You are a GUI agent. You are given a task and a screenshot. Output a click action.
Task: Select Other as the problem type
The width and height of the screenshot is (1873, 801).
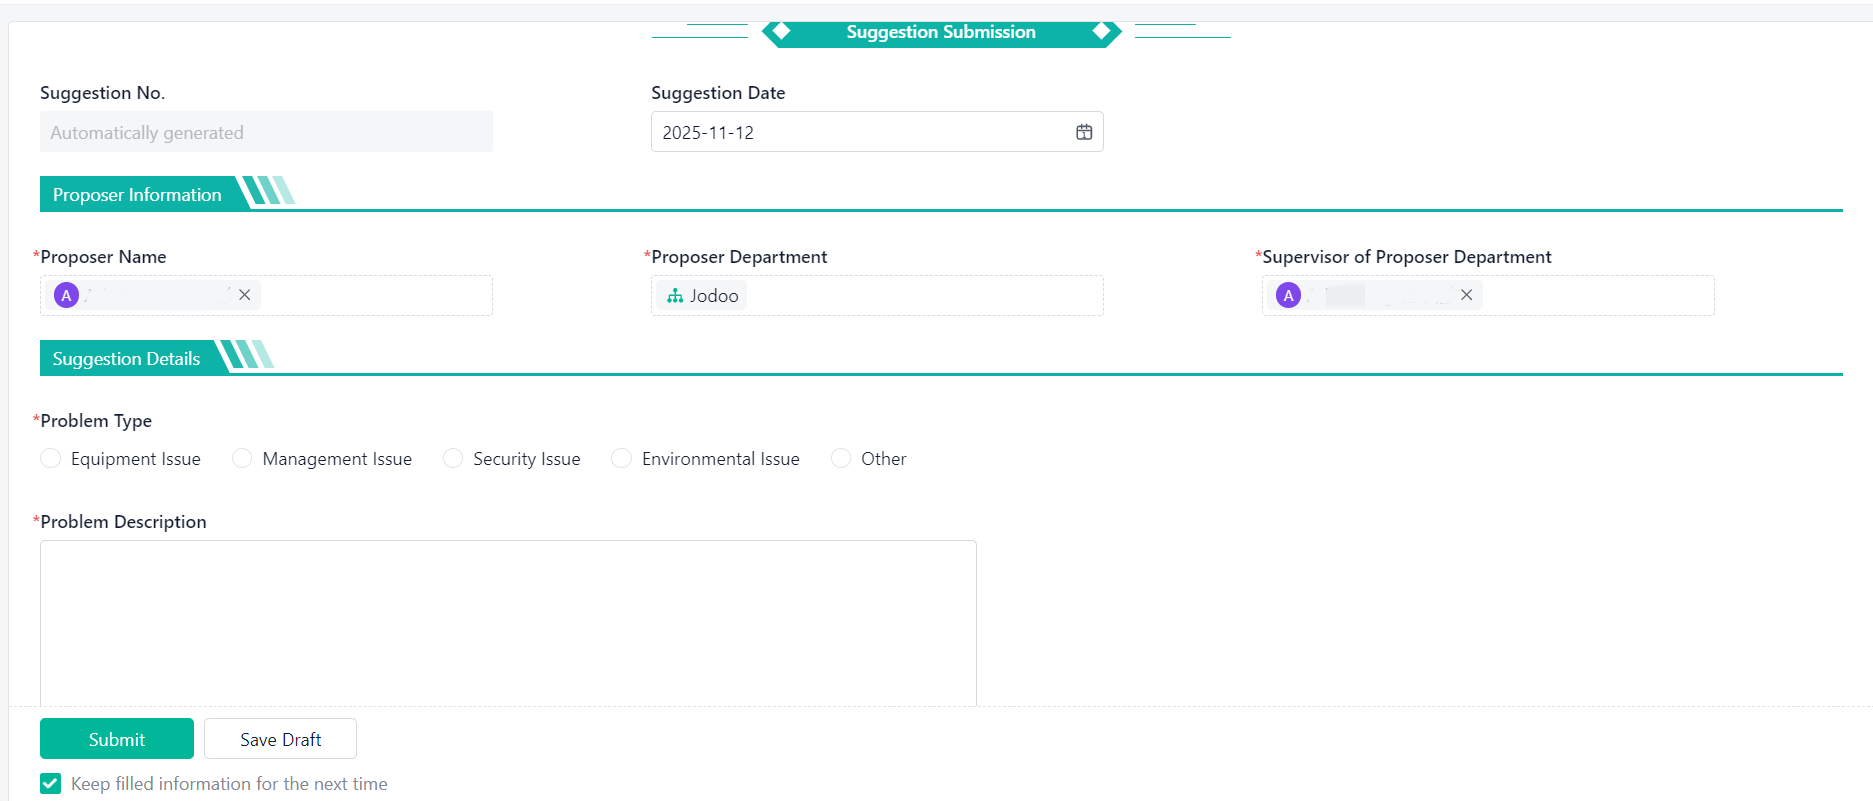841,458
